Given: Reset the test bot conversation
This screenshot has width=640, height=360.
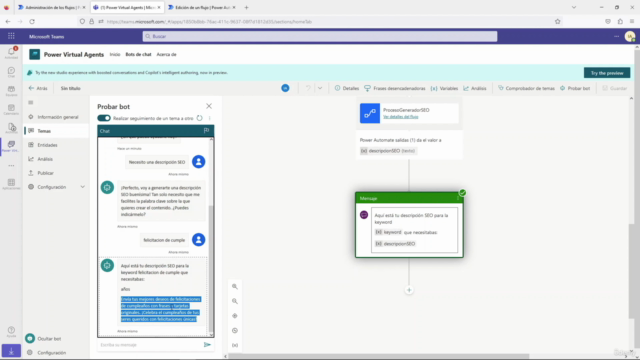Looking at the screenshot, I should tap(199, 118).
